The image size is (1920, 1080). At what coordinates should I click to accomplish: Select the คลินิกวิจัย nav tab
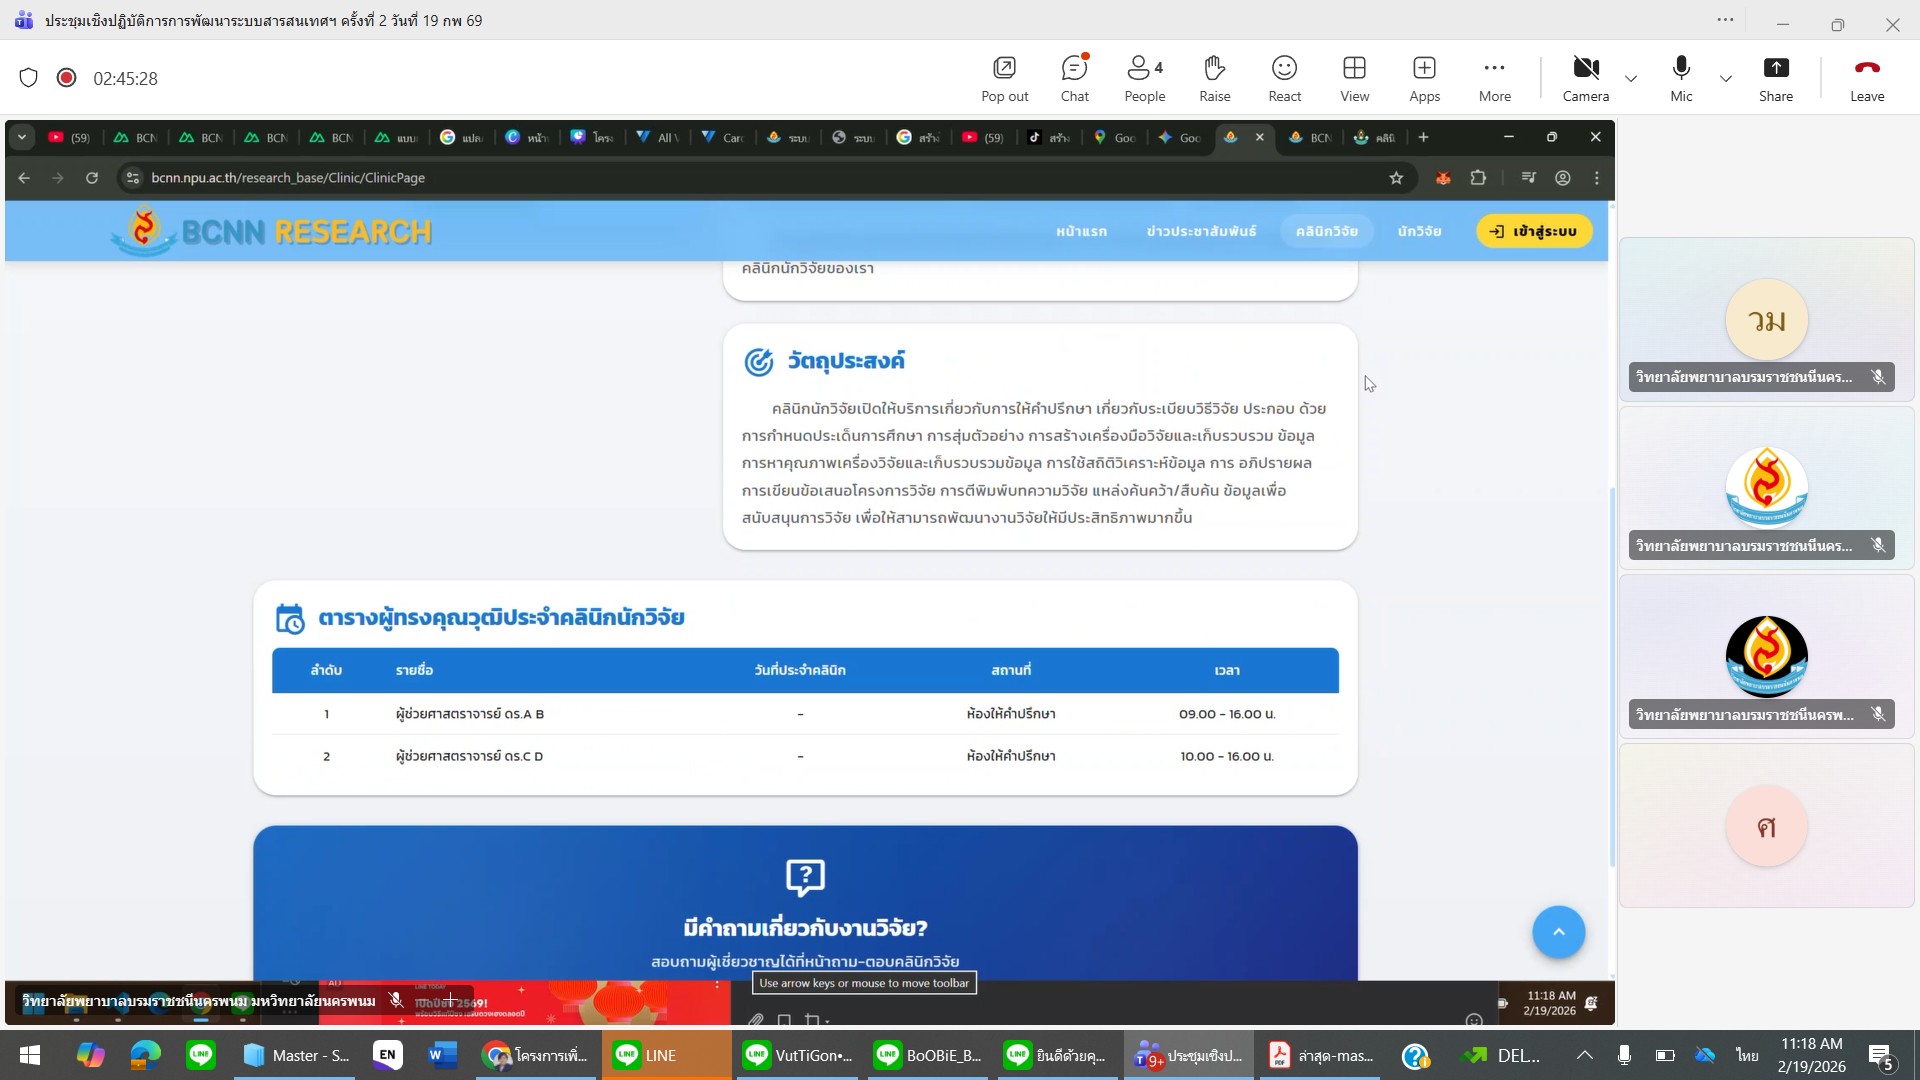coord(1326,231)
